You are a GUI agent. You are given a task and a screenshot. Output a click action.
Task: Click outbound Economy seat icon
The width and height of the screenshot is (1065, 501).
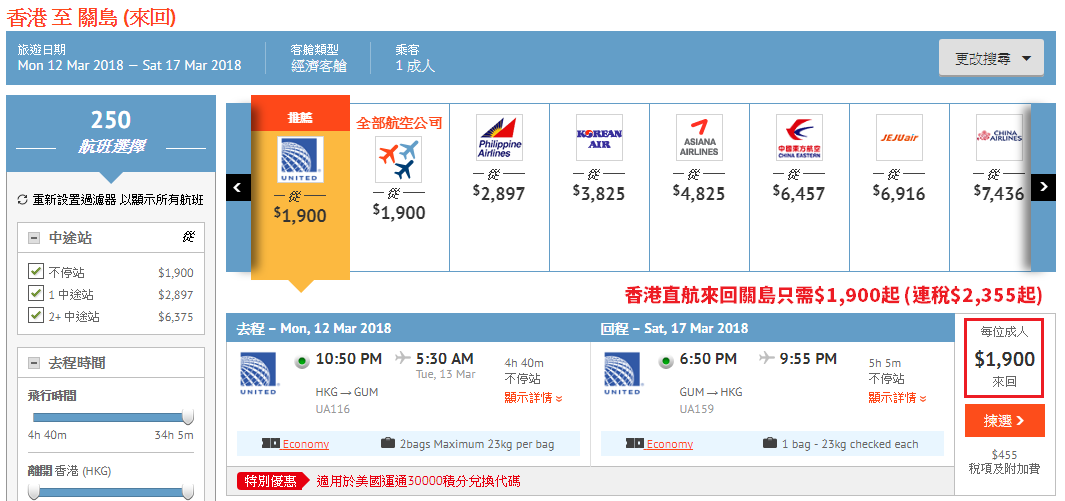pos(270,443)
